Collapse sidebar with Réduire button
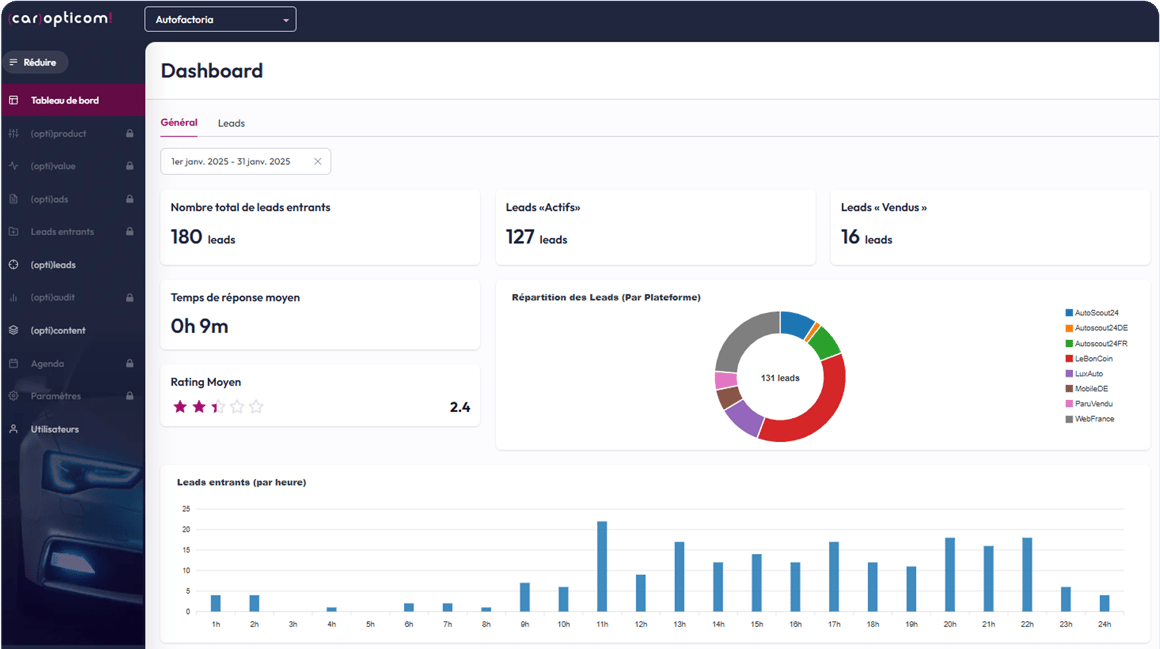The height and width of the screenshot is (649, 1160). tap(35, 62)
